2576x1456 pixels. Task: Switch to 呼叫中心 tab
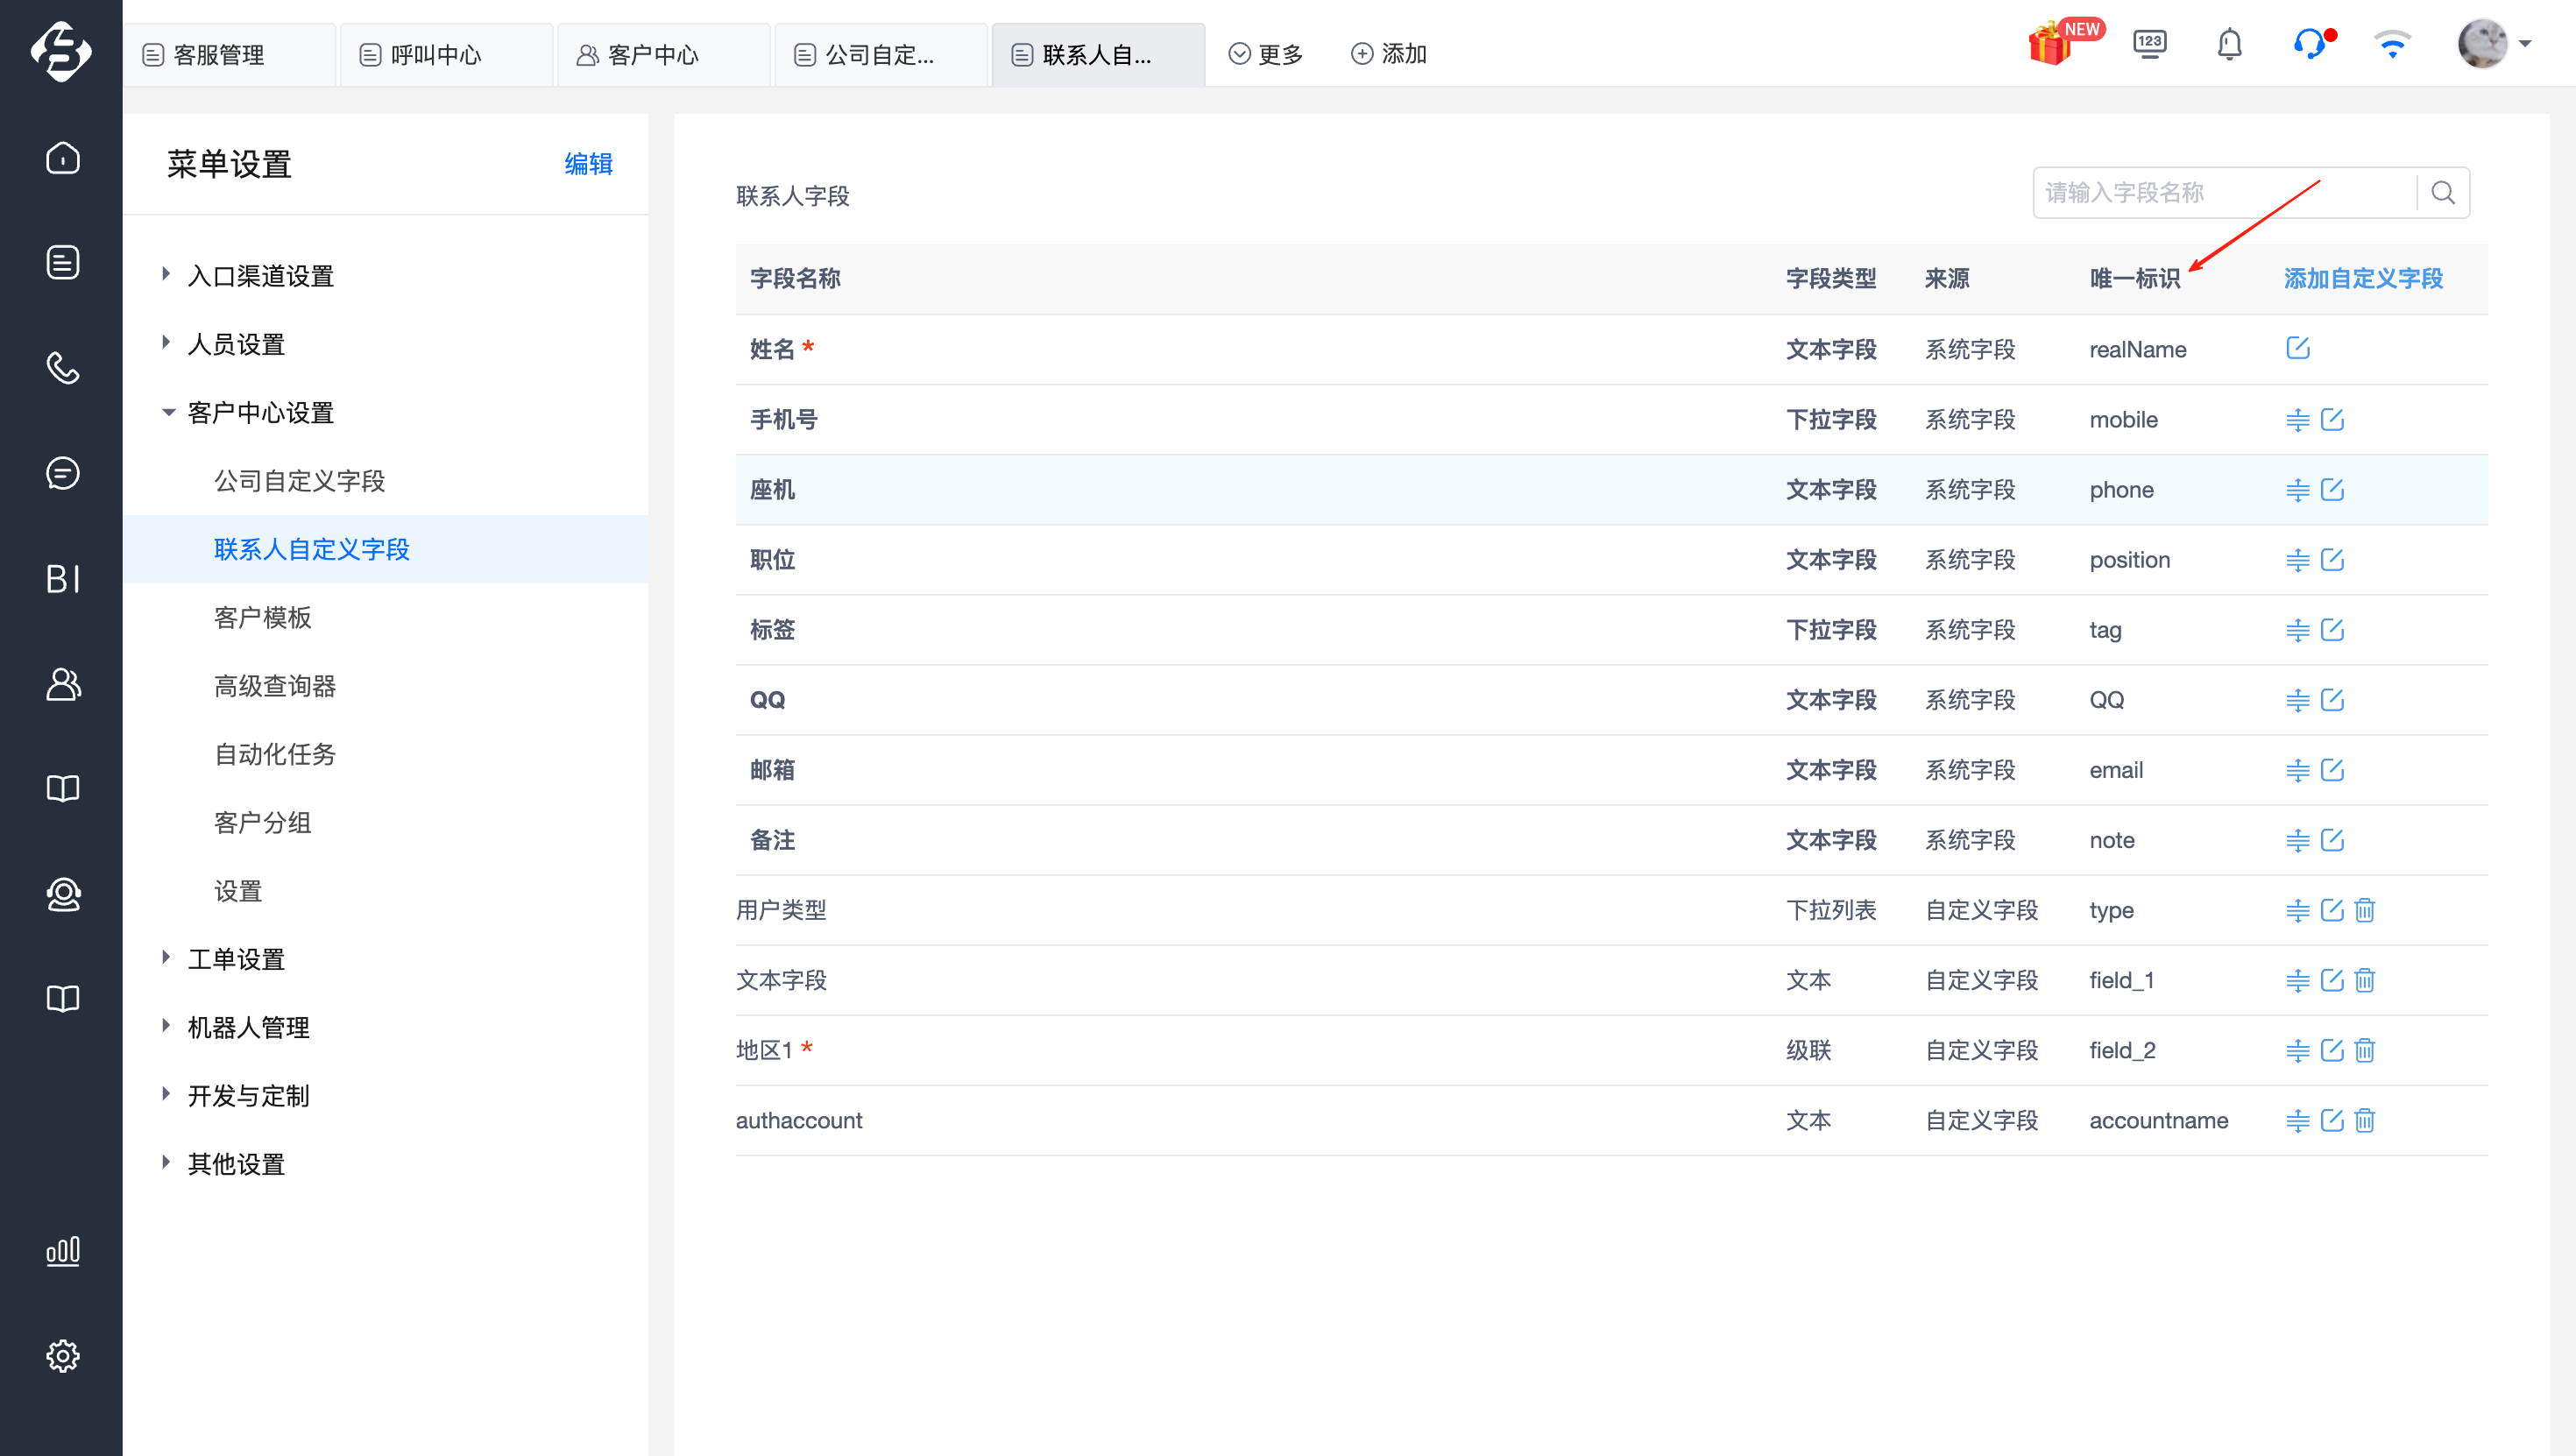pos(447,54)
